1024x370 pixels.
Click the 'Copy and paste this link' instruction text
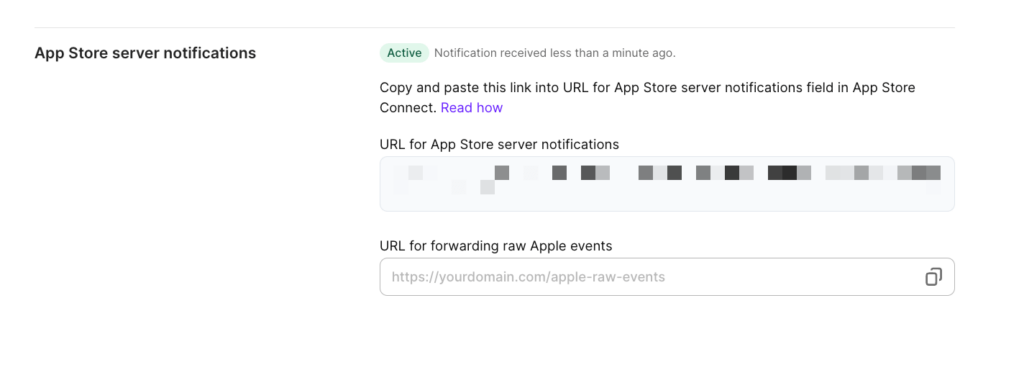pyautogui.click(x=647, y=97)
